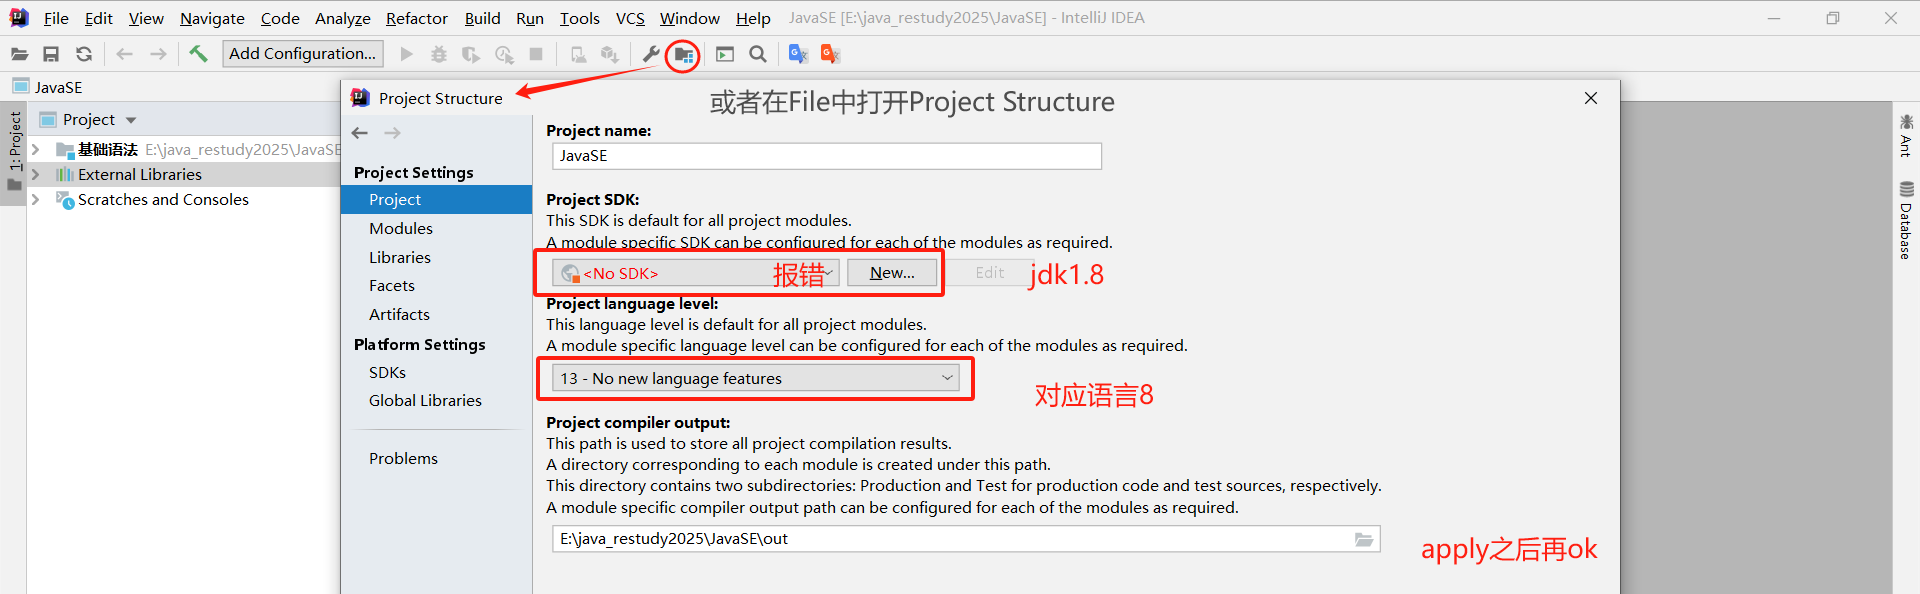Screen dimensions: 1920x594
Task: Open the Run menu
Action: coord(530,18)
